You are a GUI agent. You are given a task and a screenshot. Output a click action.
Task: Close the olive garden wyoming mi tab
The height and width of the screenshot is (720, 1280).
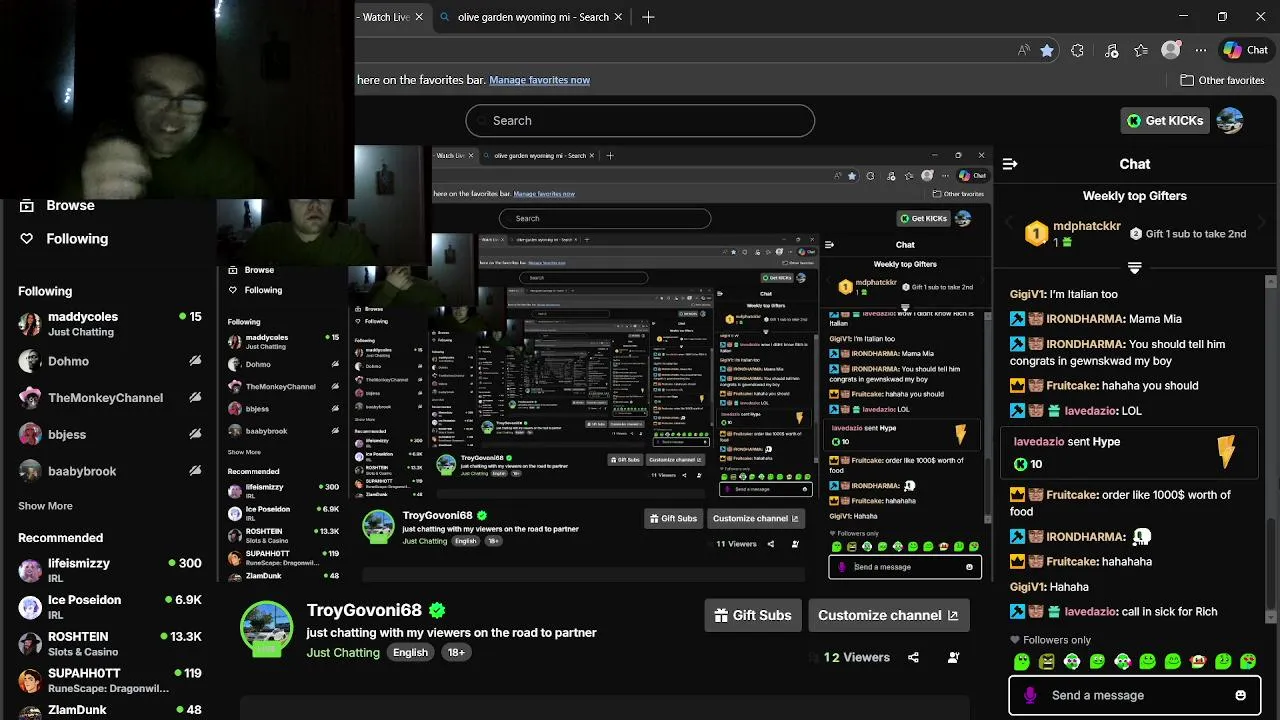[x=619, y=17]
